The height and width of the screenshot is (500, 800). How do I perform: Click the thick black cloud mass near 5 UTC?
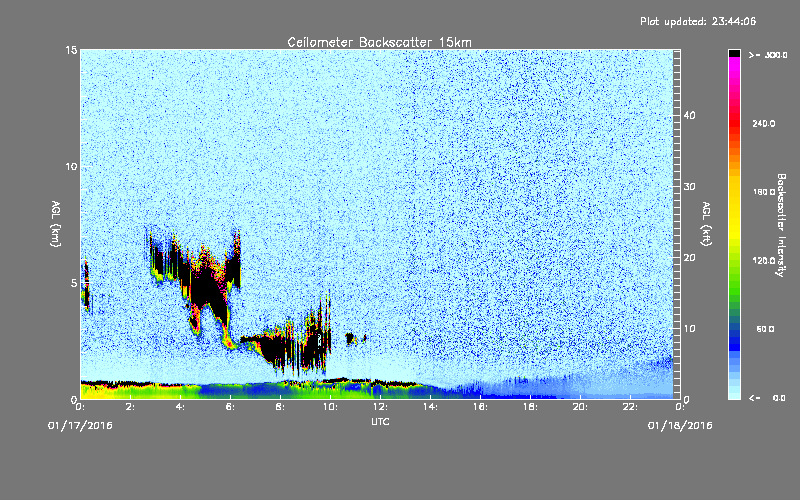tap(210, 288)
